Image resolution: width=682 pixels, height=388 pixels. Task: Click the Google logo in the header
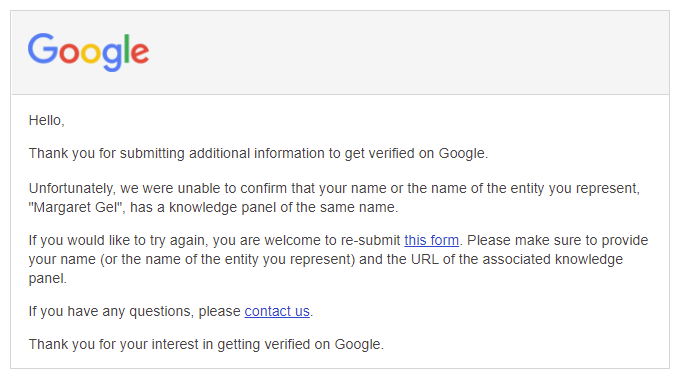(88, 52)
